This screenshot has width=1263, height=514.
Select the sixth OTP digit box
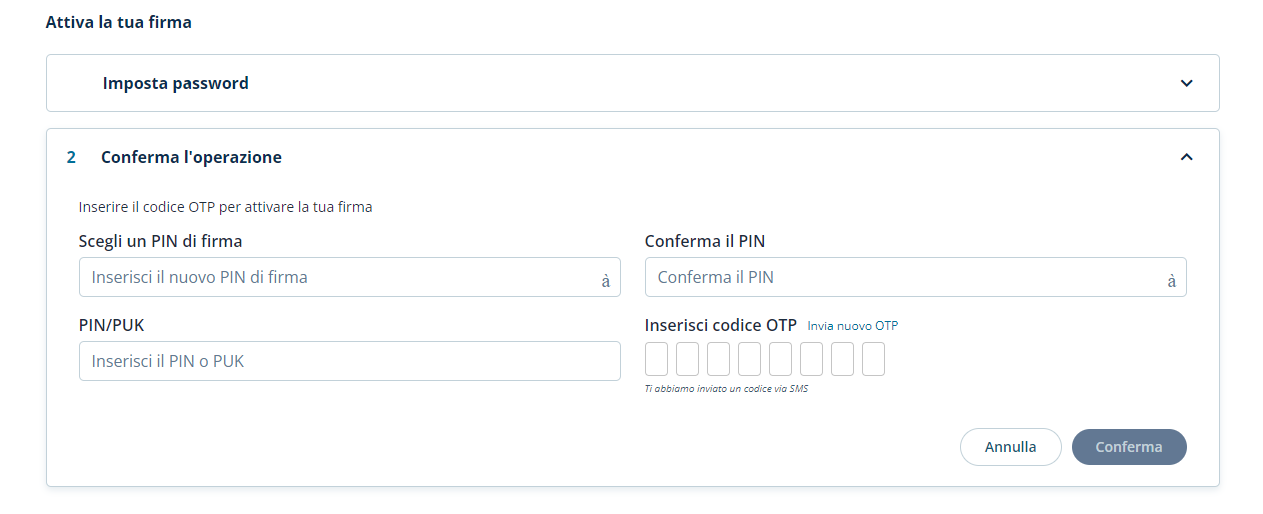(x=811, y=359)
